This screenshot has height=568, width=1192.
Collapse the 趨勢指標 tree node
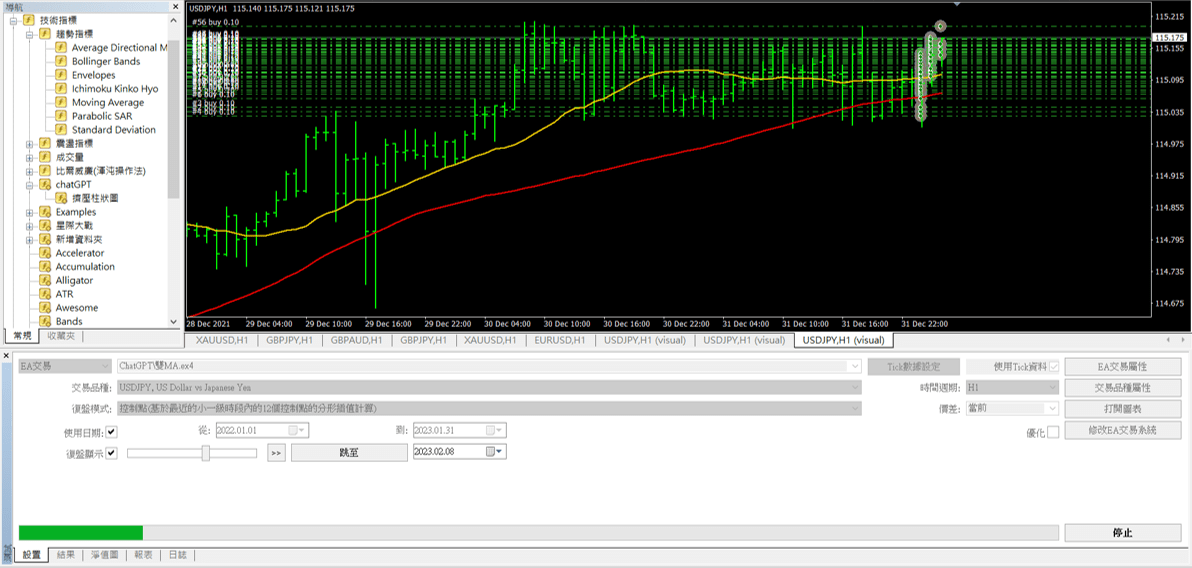[30, 34]
